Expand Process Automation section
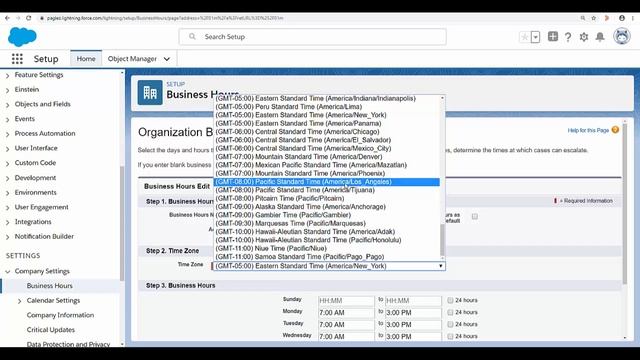Screen dimensions: 640x360 tap(7, 134)
